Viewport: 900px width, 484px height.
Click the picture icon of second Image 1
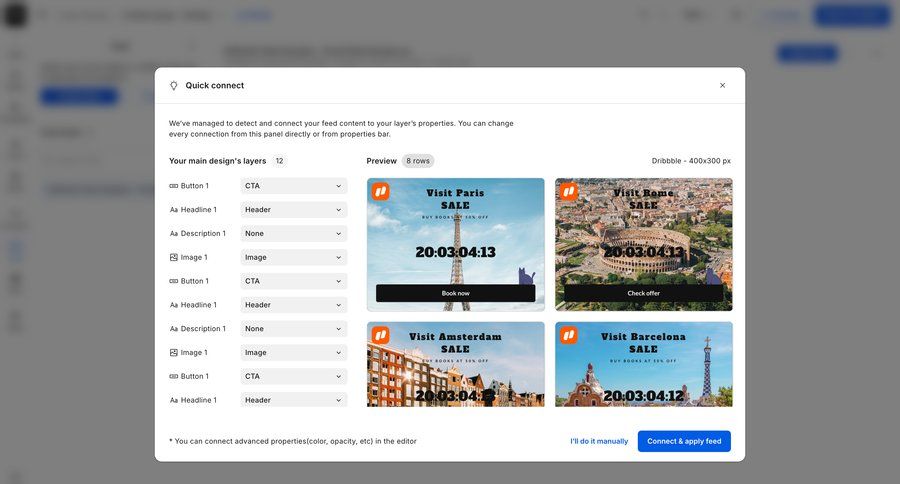(x=173, y=353)
